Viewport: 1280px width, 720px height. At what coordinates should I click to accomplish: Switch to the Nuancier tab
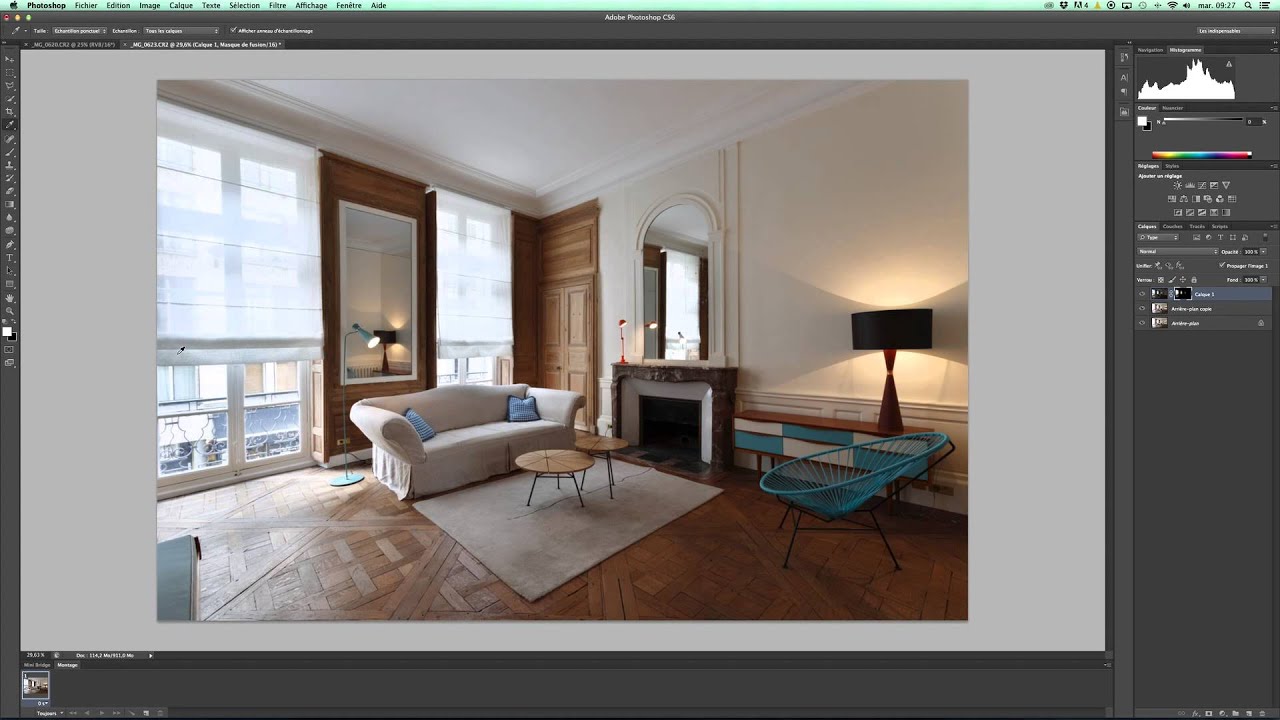pyautogui.click(x=1173, y=108)
